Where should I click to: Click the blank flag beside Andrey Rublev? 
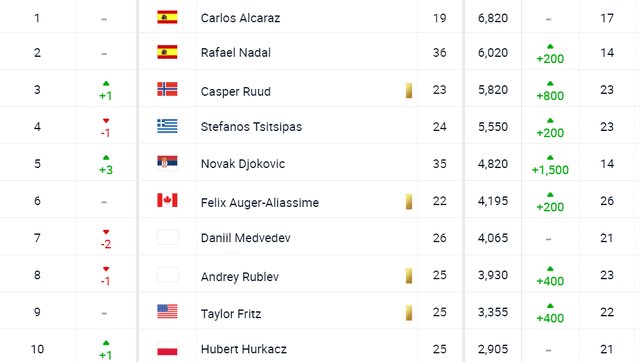click(167, 274)
